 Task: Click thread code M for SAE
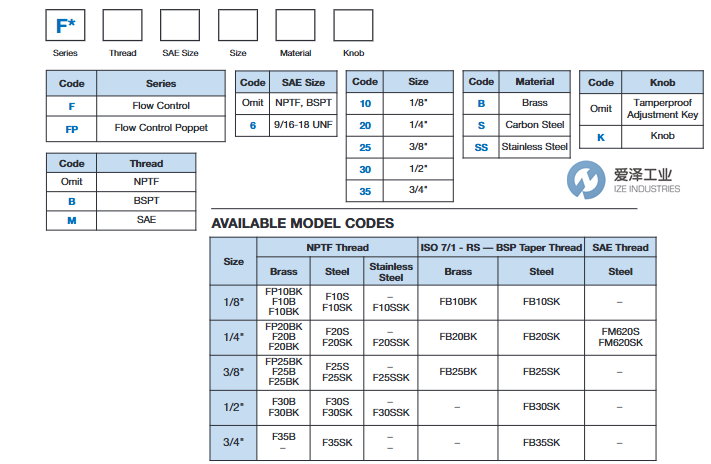72,219
